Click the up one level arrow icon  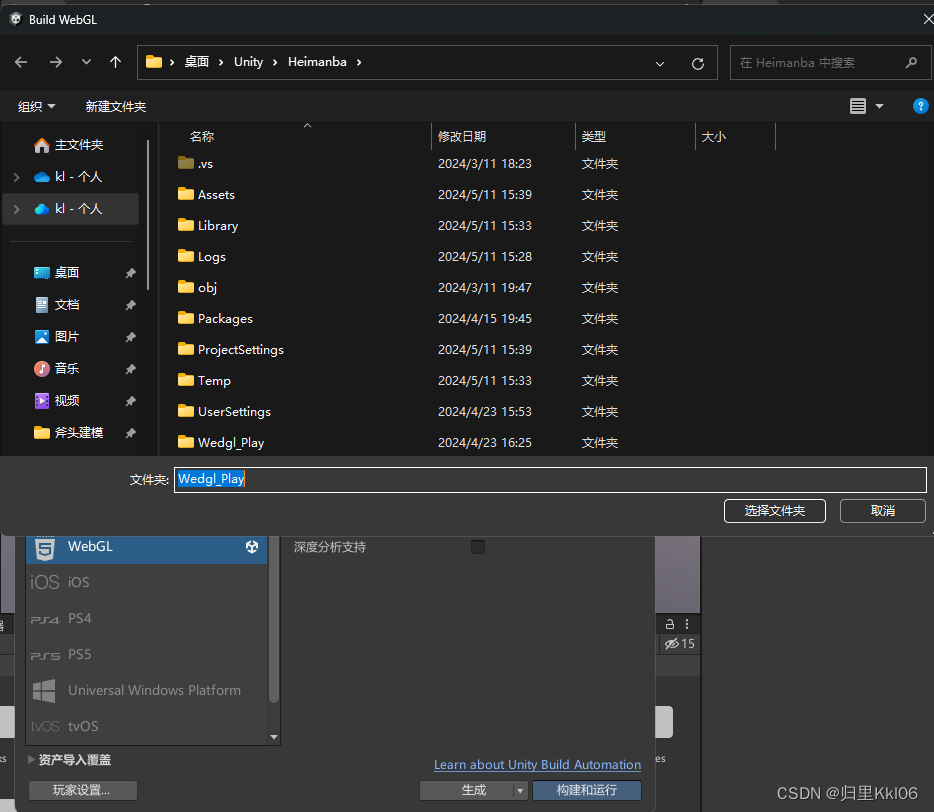[115, 62]
